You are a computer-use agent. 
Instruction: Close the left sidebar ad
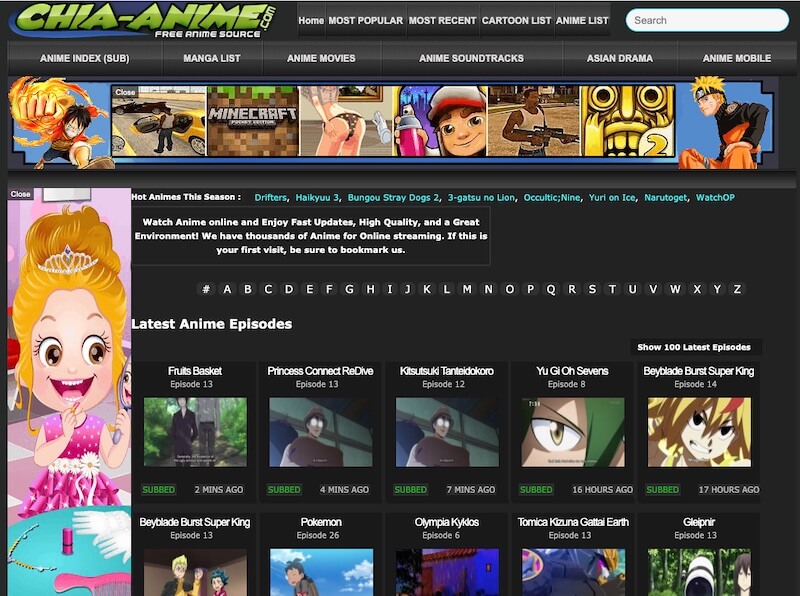point(20,194)
